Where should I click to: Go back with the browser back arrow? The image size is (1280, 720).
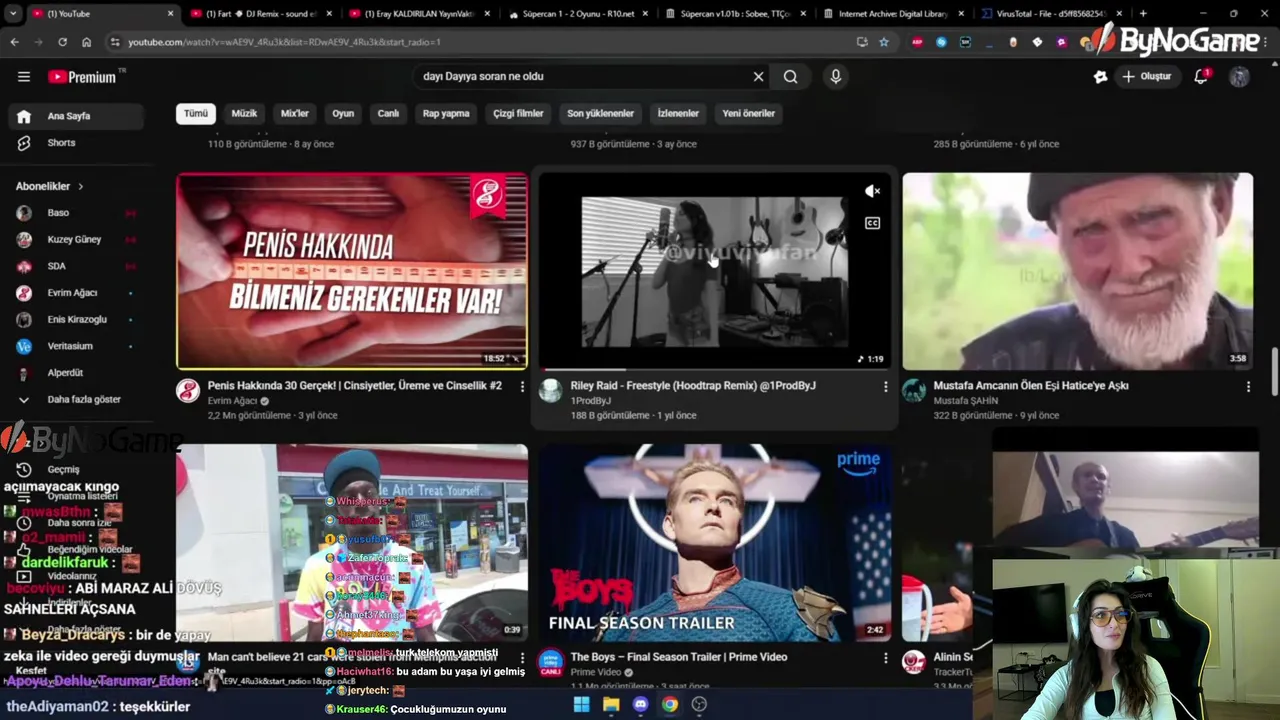tap(14, 42)
